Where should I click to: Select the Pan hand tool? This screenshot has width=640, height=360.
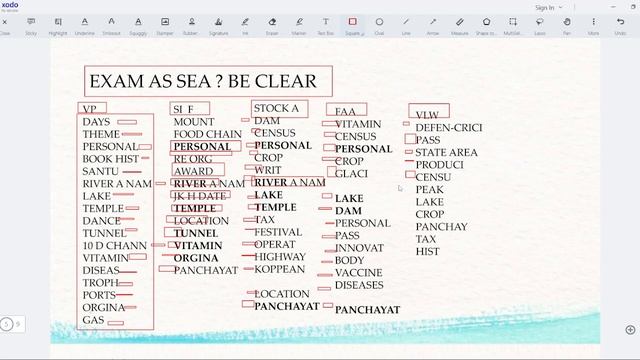[x=567, y=25]
